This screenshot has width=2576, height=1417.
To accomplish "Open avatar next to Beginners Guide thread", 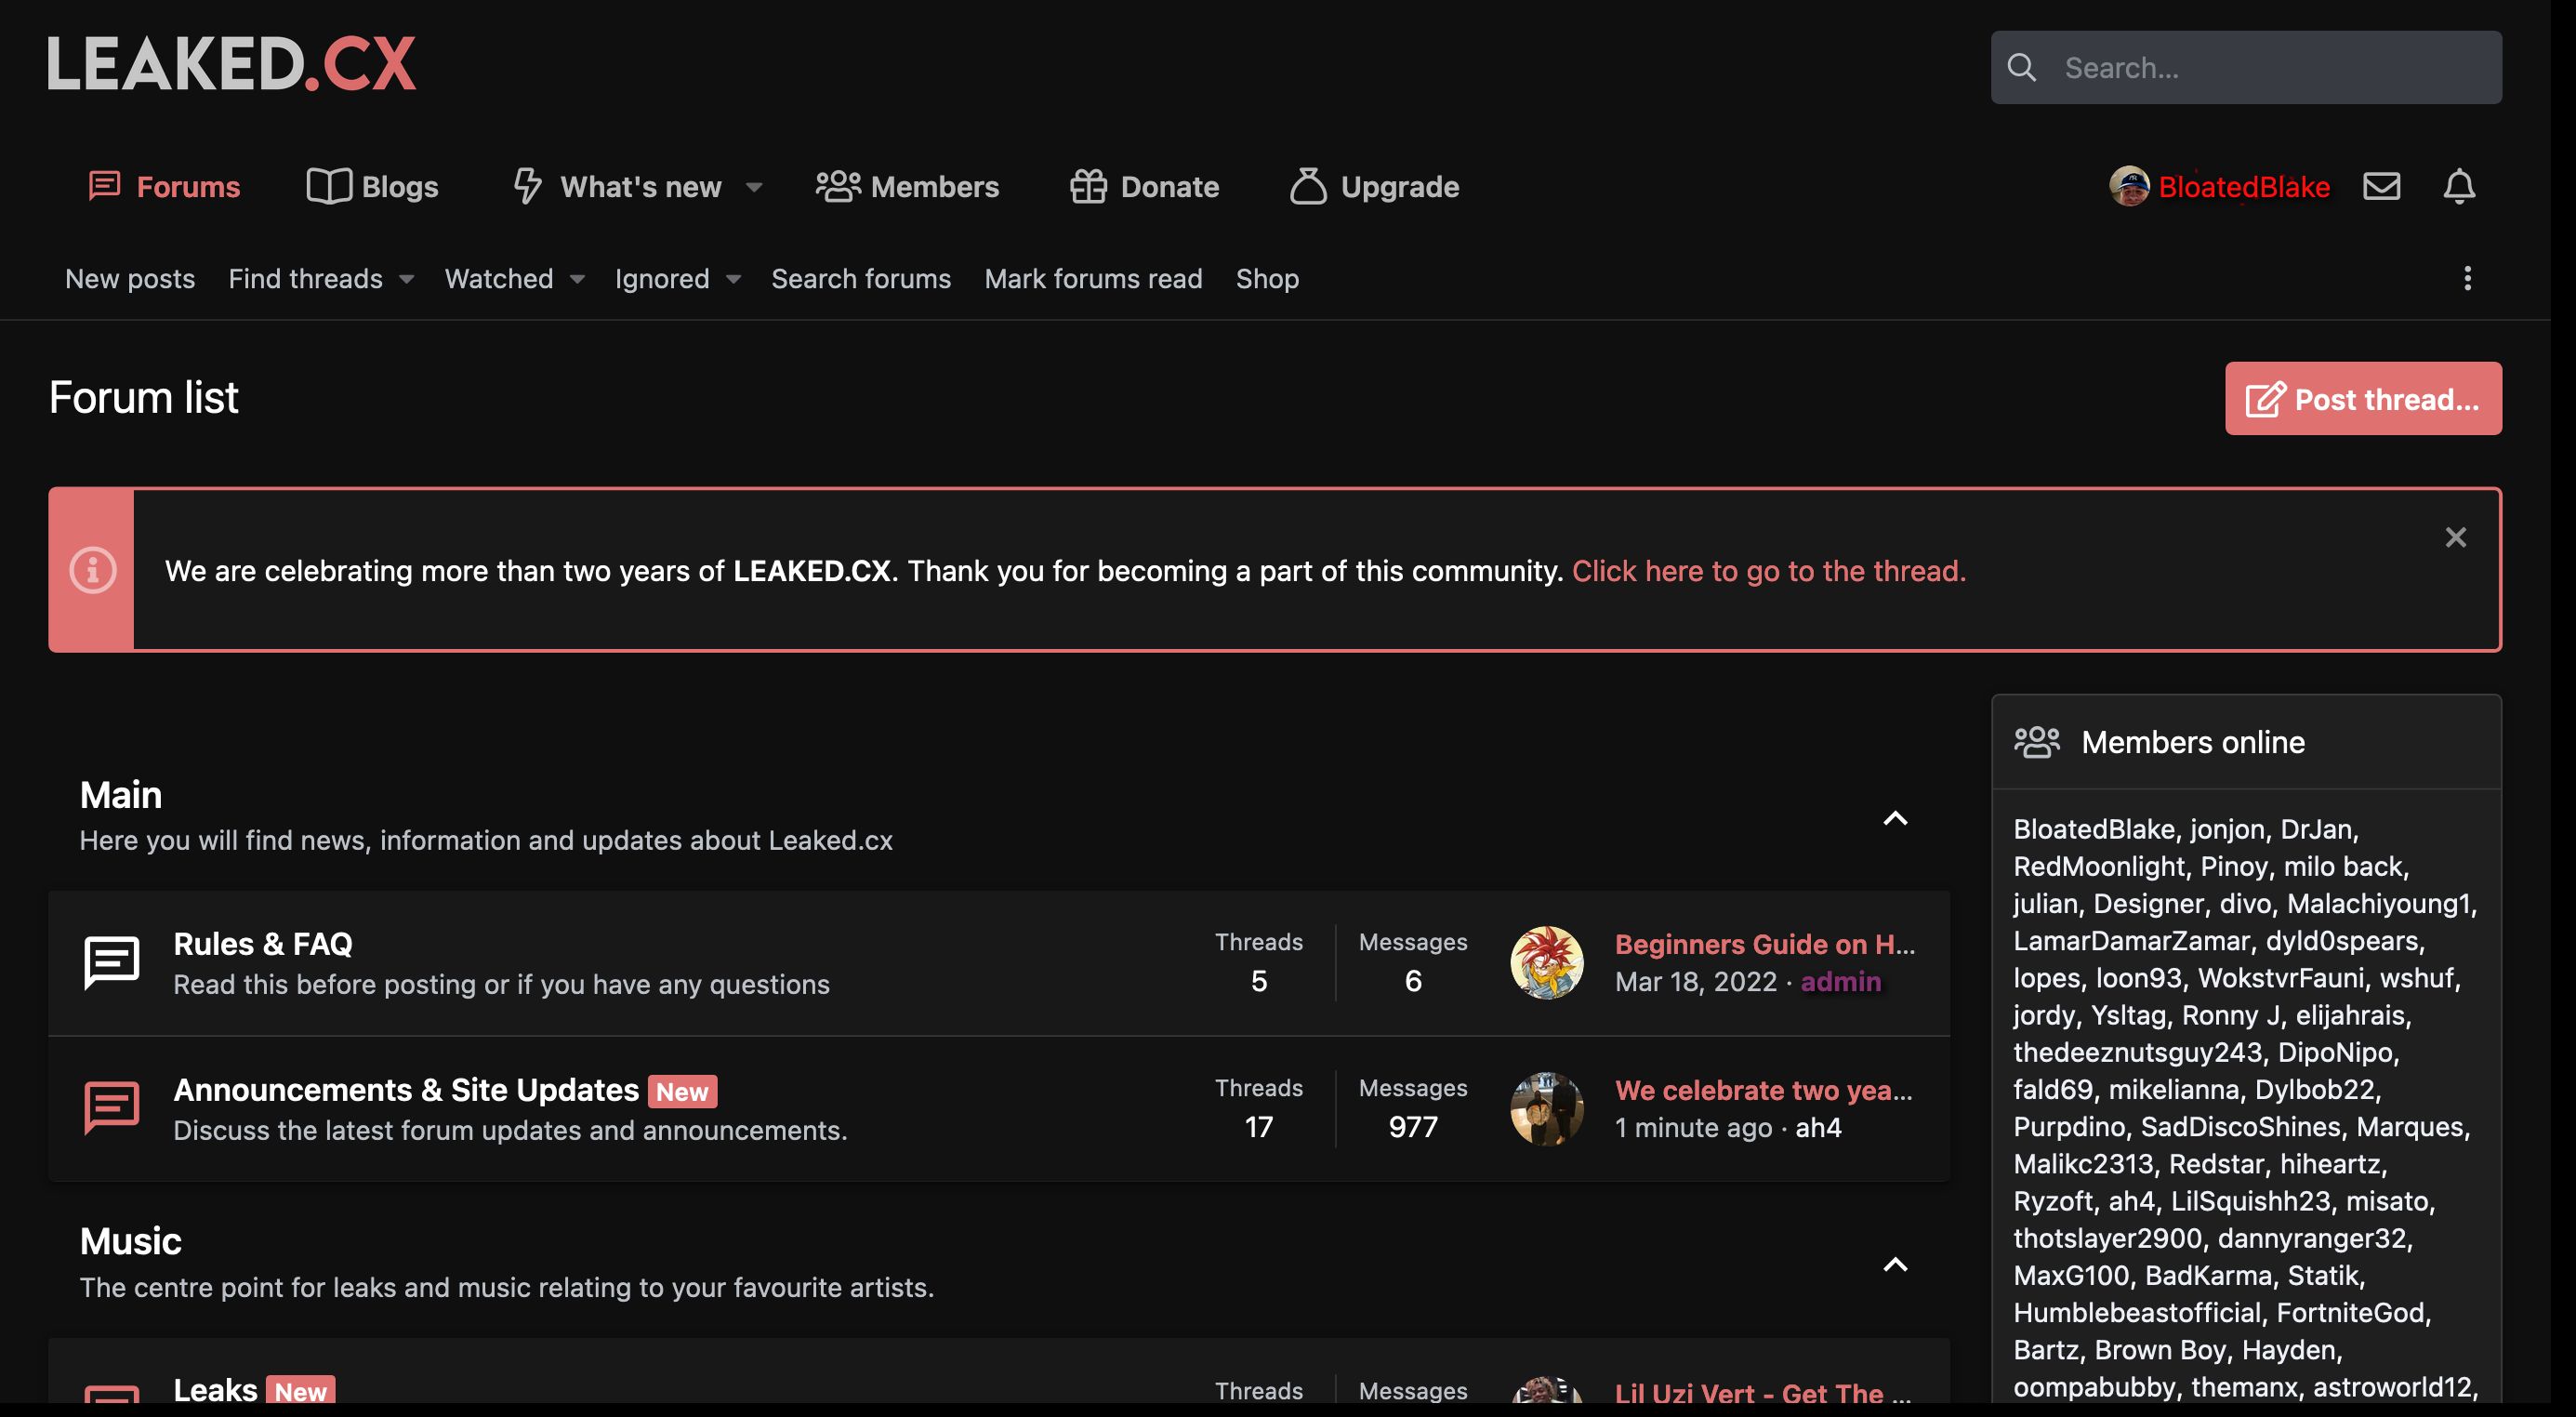I will (x=1546, y=963).
